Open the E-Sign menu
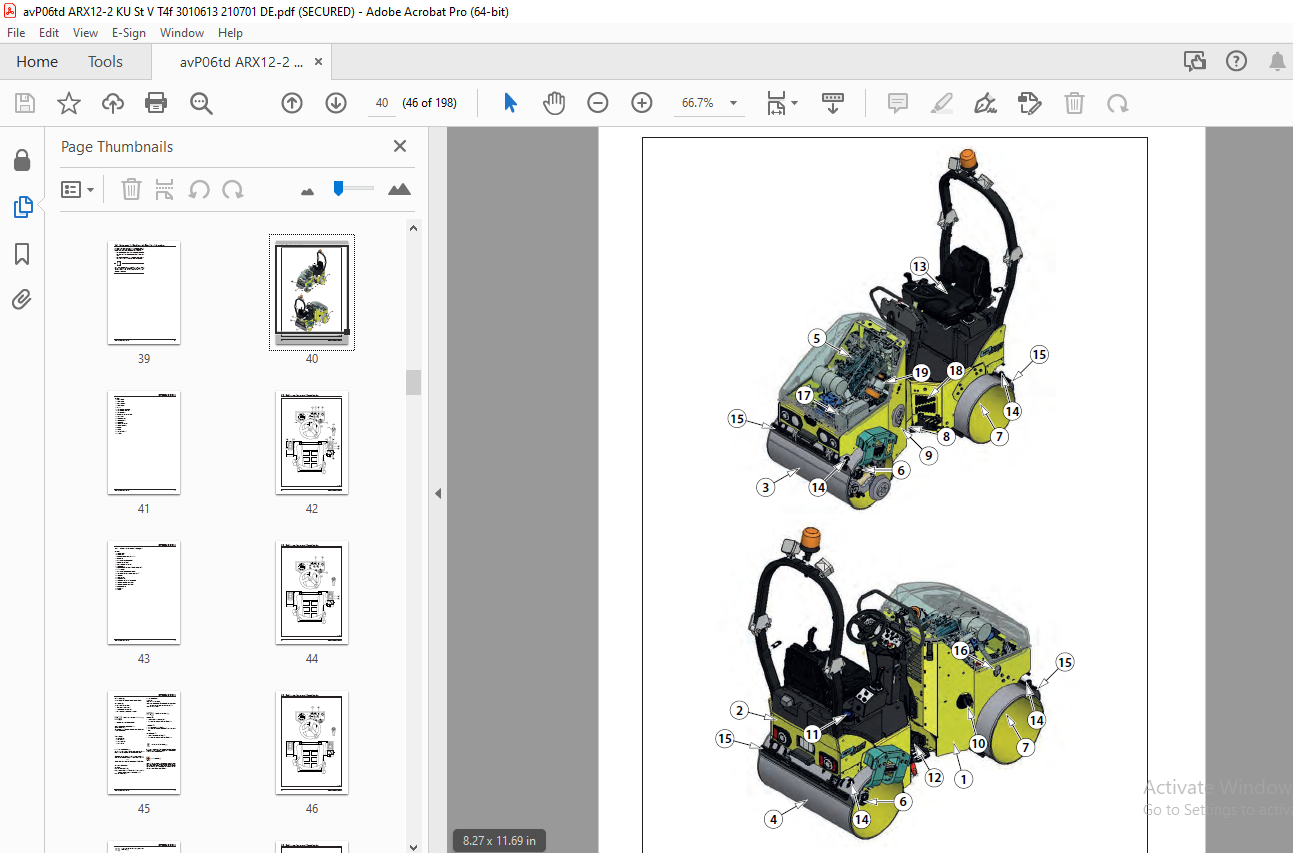Screen dimensions: 1293x853 (x=129, y=32)
